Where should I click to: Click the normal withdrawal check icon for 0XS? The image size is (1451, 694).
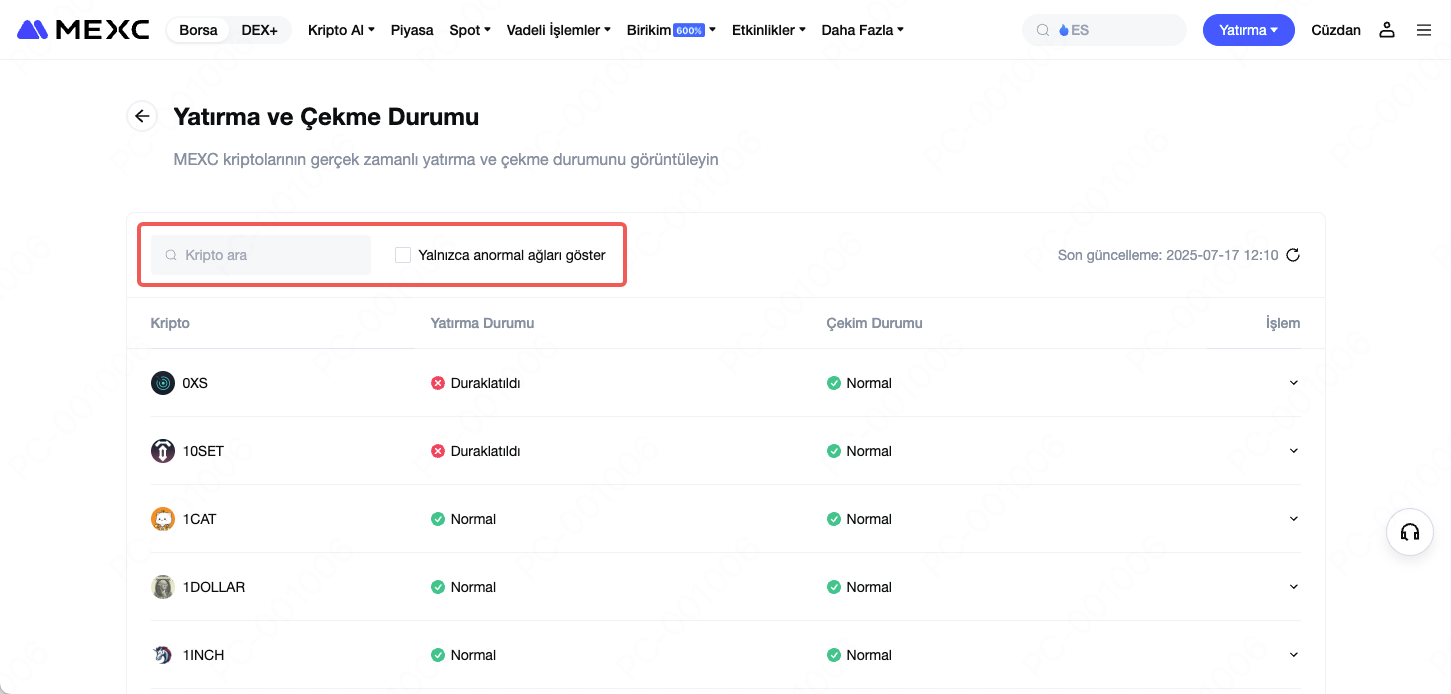point(834,383)
